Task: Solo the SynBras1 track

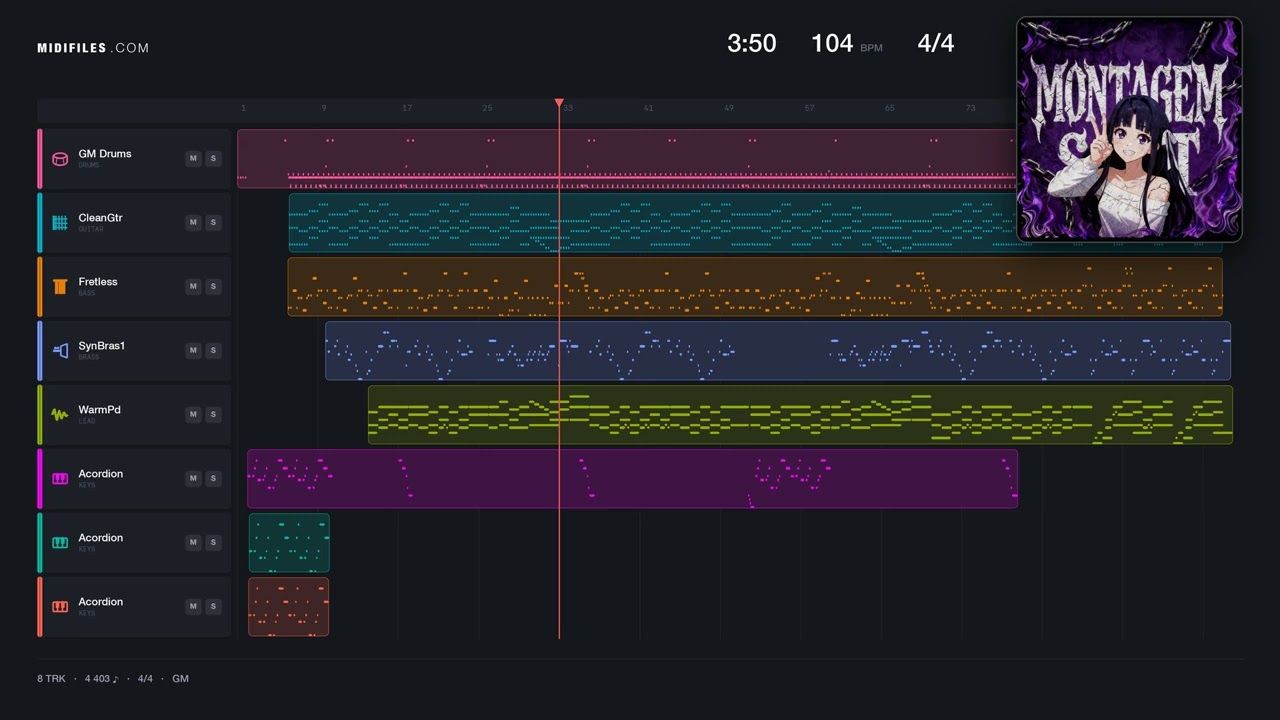Action: coord(213,350)
